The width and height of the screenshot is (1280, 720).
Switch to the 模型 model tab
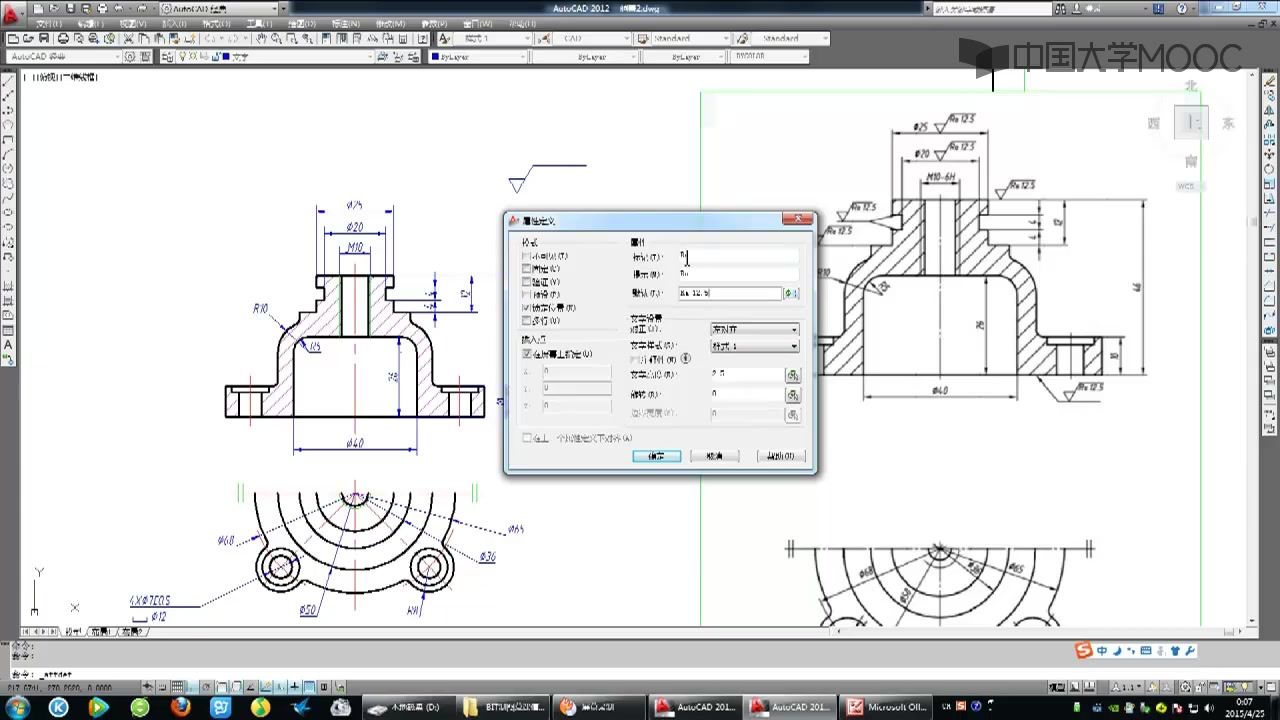pyautogui.click(x=73, y=632)
